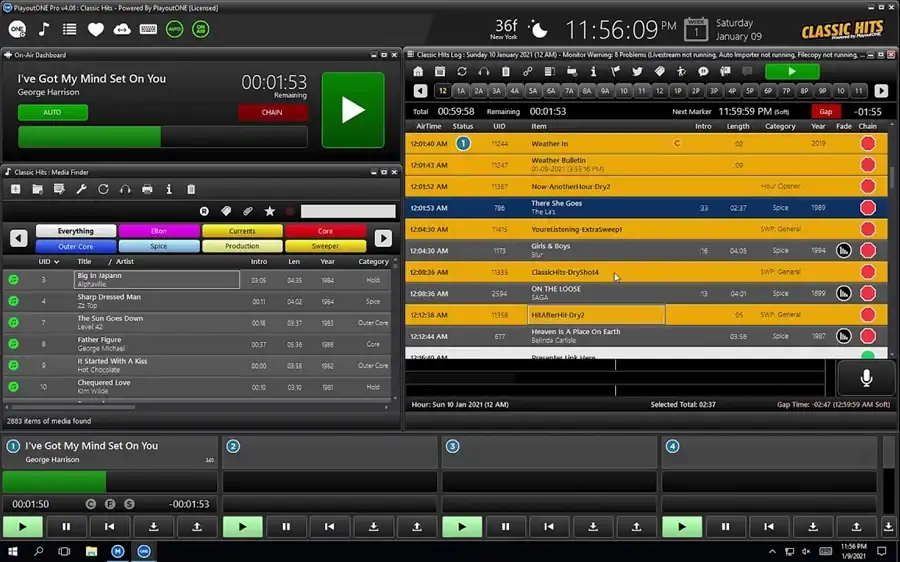Show previous categories in Media Finder

pos(18,238)
